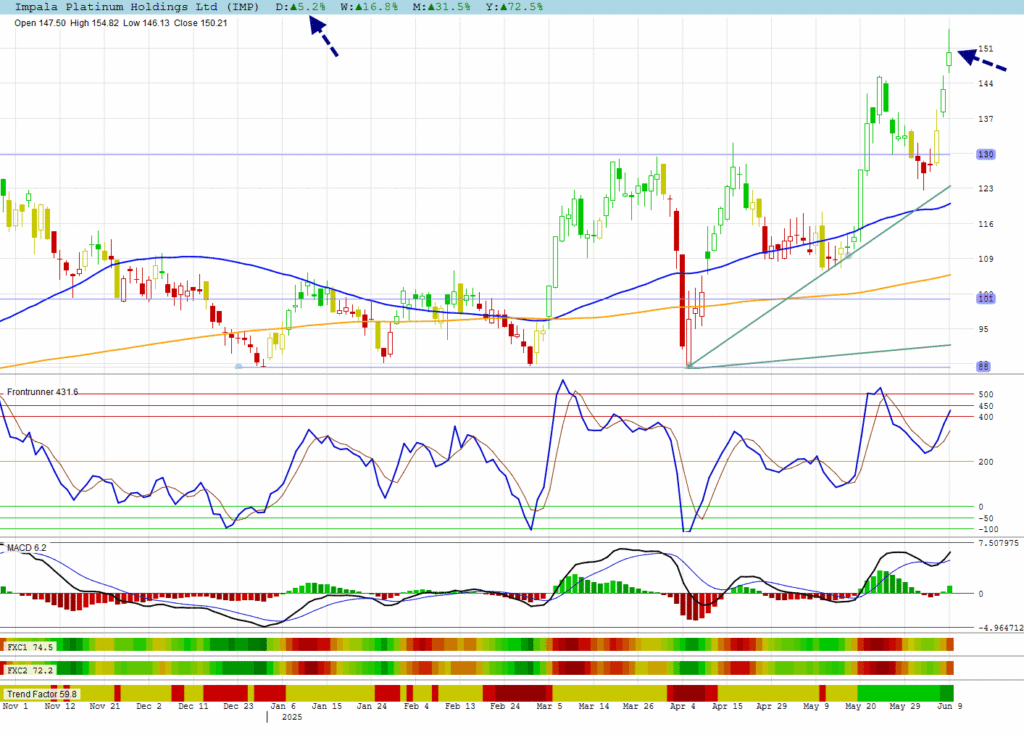Click the 450 level on Frontrunner axis

click(x=985, y=406)
